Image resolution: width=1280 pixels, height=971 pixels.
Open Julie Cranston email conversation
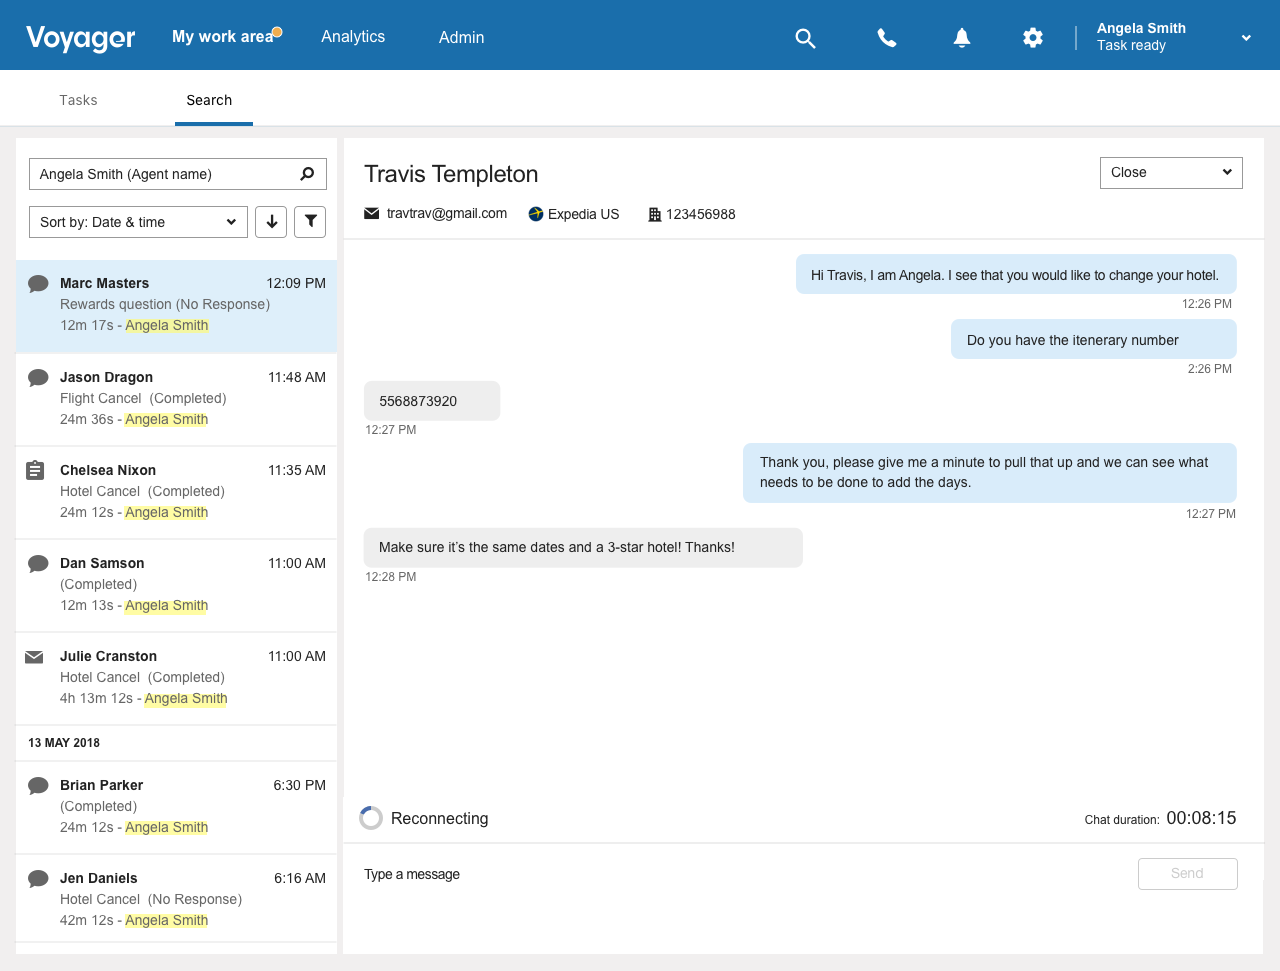176,677
